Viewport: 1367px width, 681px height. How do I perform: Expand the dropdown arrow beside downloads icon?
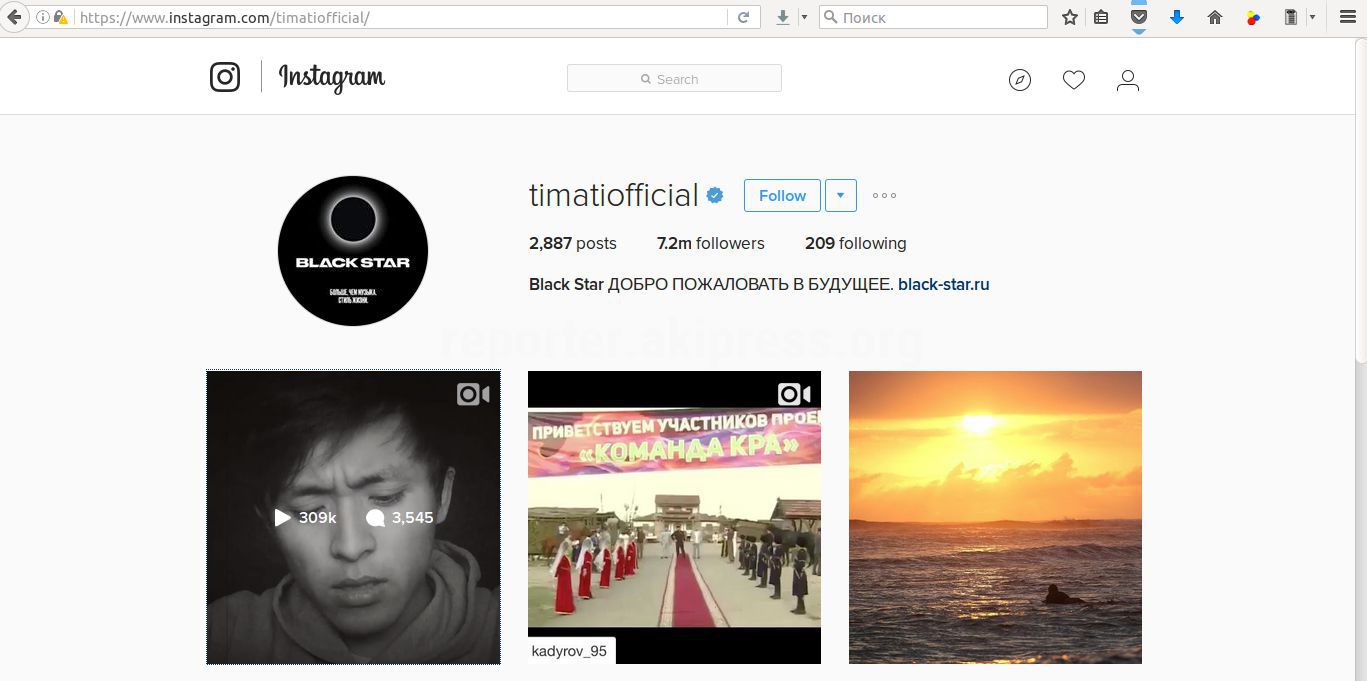804,17
